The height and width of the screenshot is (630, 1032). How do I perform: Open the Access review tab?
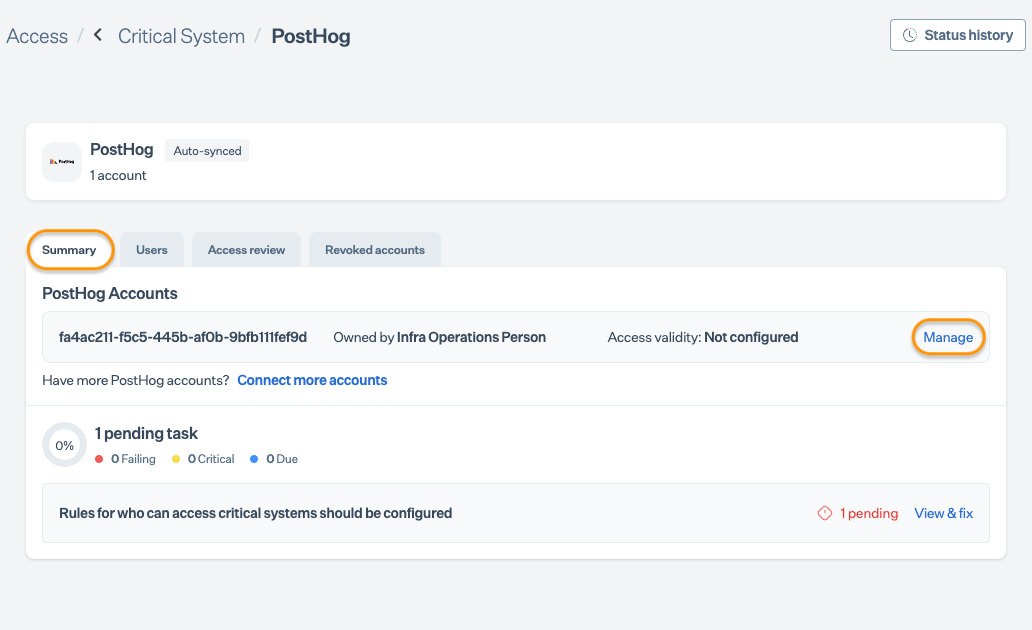tap(246, 250)
